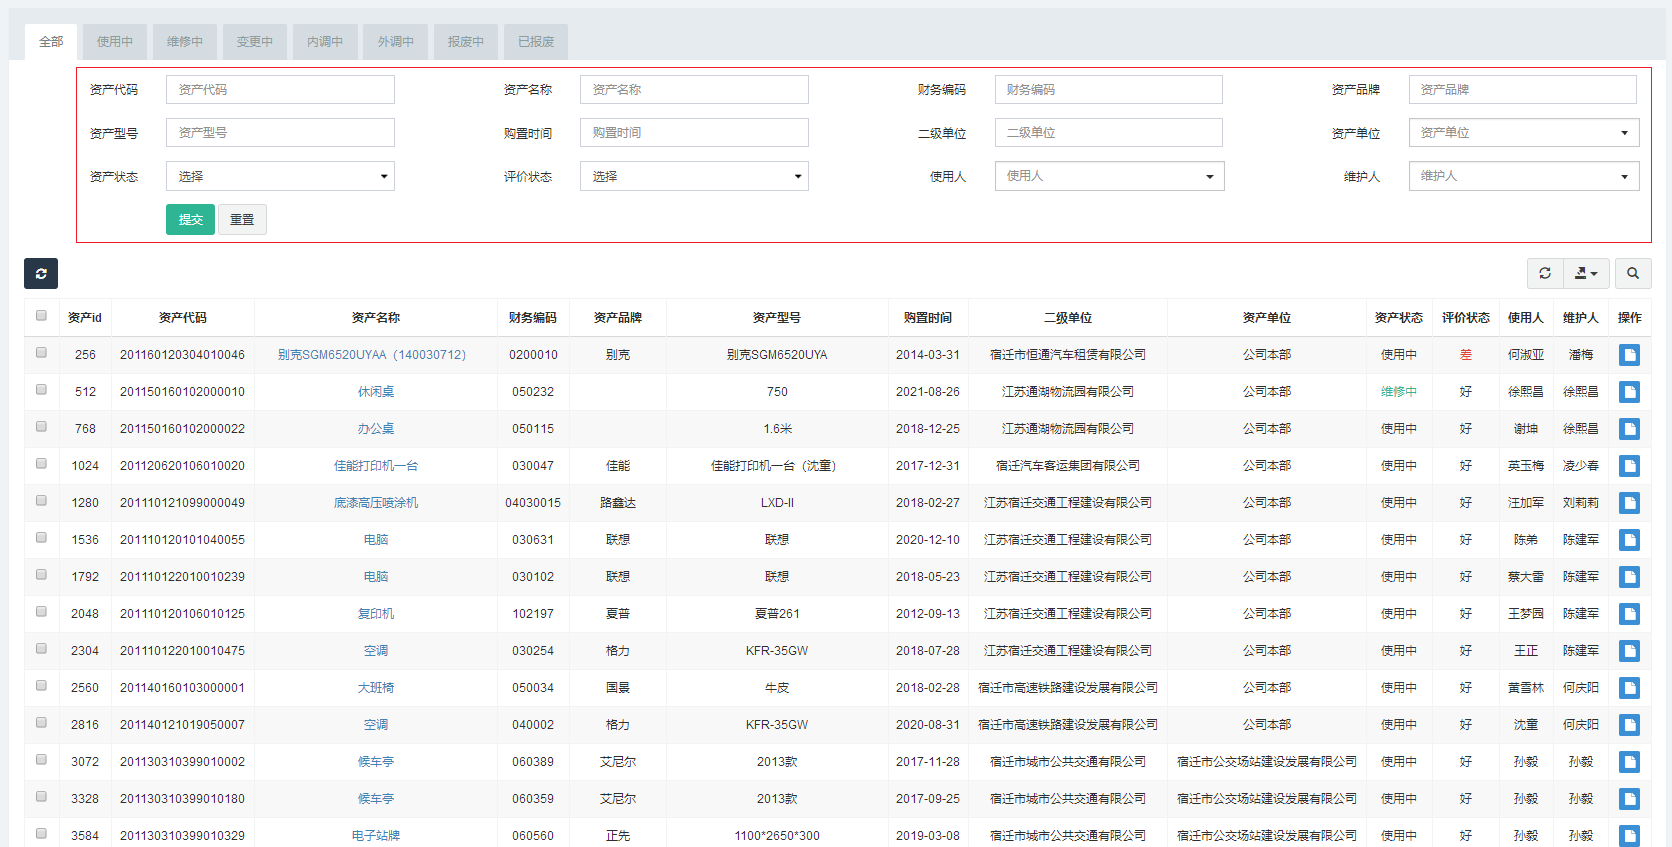Open the 底漆高压喷涂机 asset link

(376, 503)
